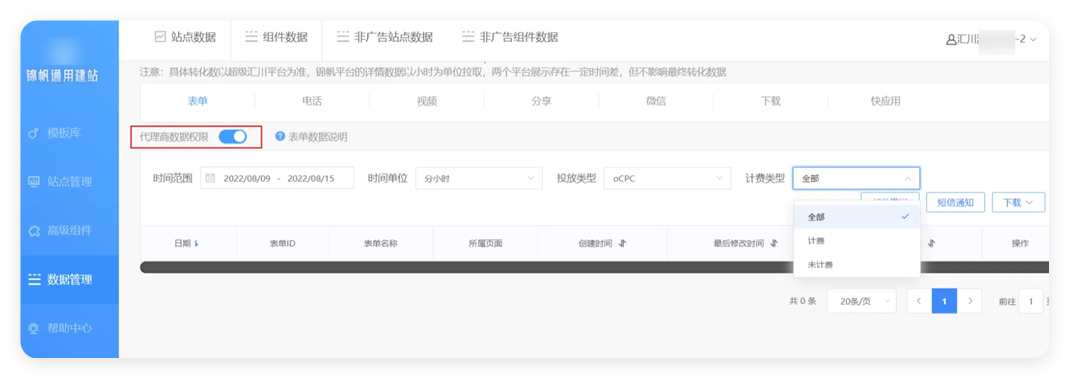The image size is (1069, 378).
Task: Open the 下载 button dropdown
Action: click(x=1018, y=202)
